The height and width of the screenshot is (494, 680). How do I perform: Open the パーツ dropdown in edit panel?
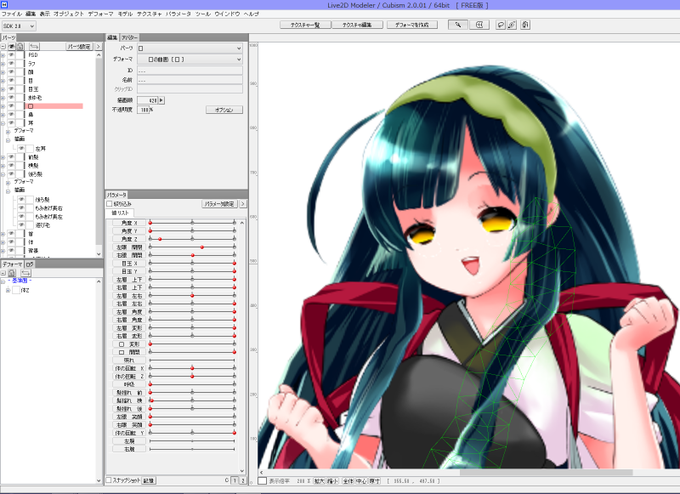[190, 48]
